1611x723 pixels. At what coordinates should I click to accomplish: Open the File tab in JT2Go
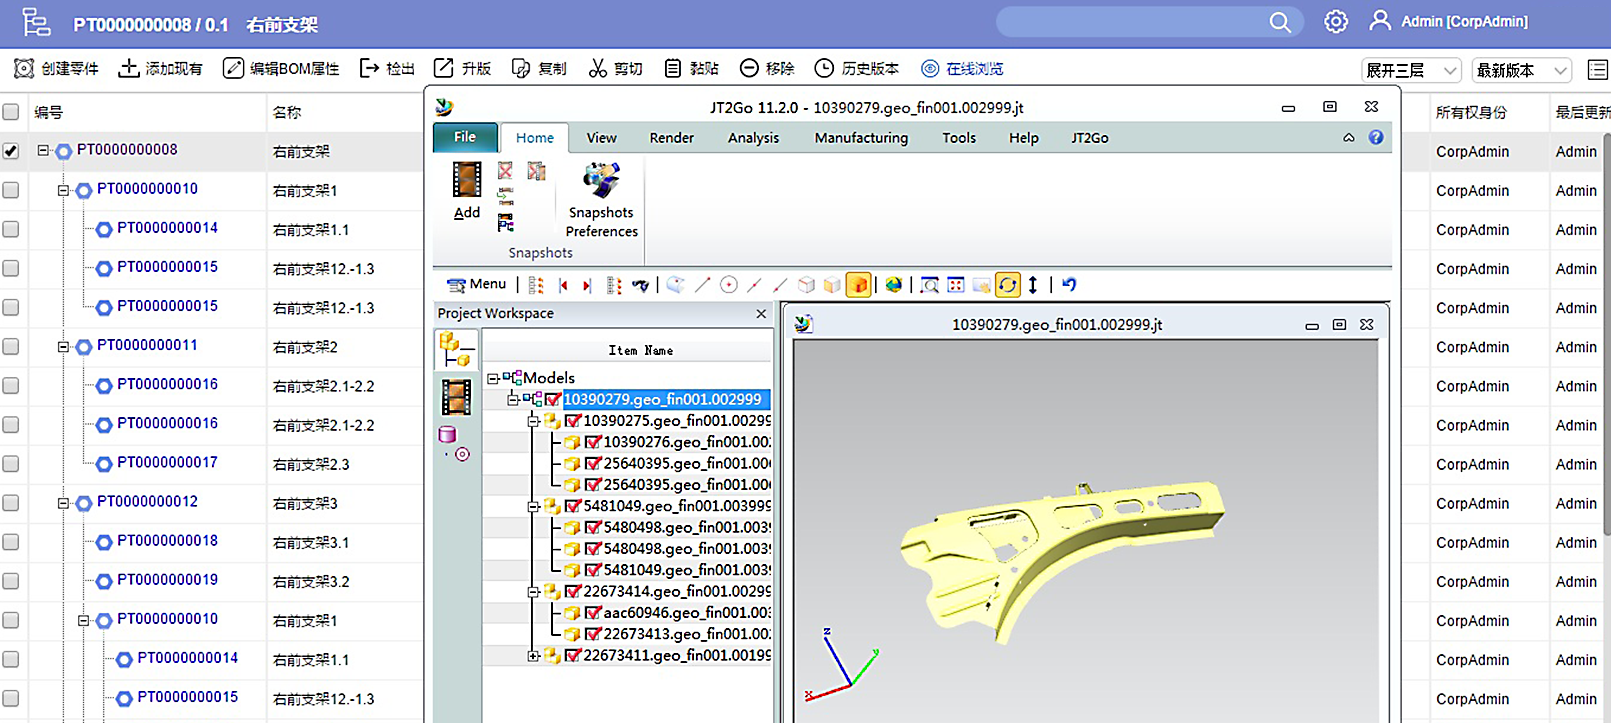click(465, 137)
